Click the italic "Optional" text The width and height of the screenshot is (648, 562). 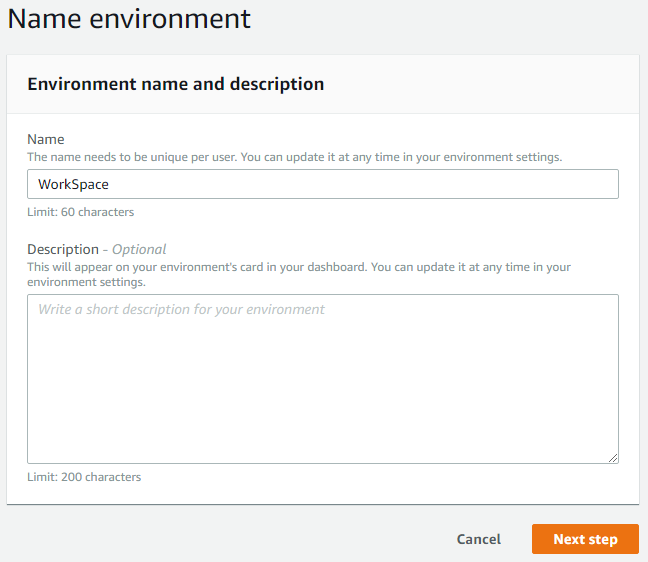point(139,249)
